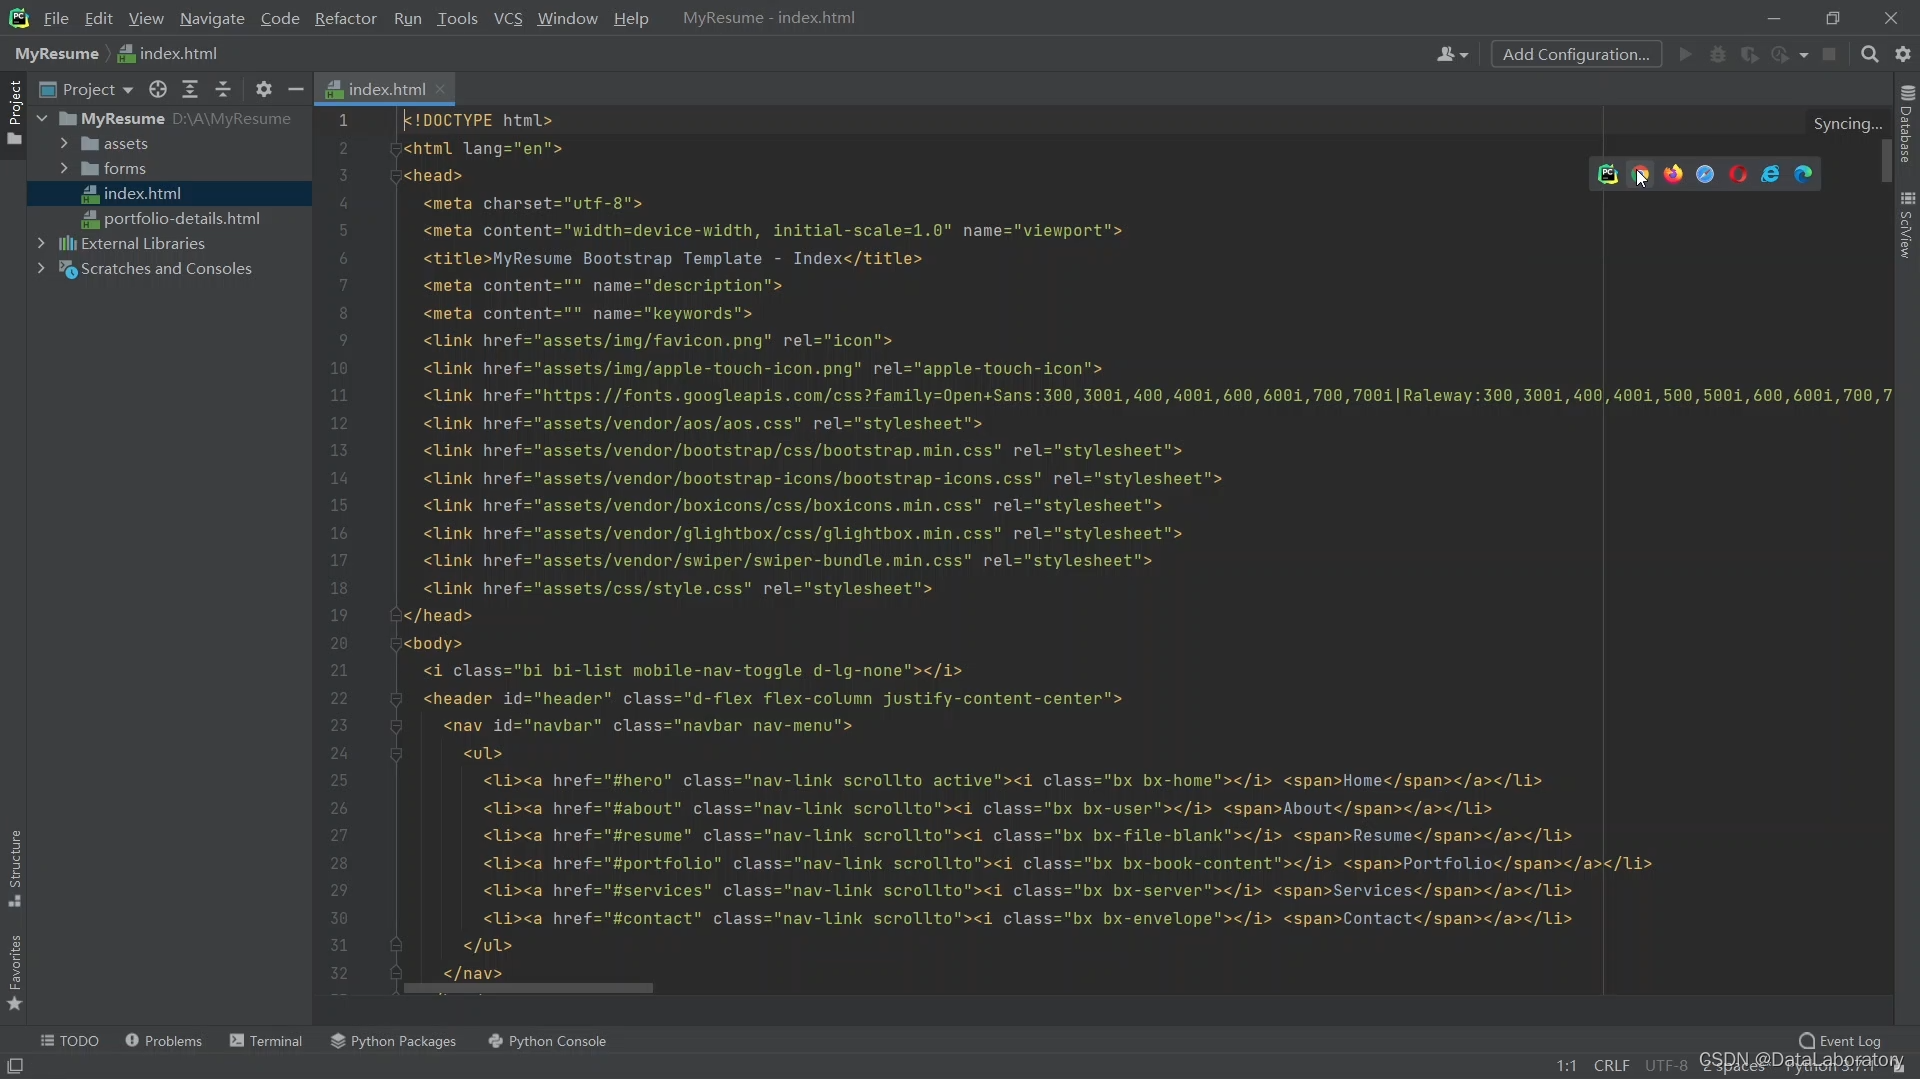1920x1080 pixels.
Task: Collapse the MyResume root folder
Action: [x=42, y=118]
